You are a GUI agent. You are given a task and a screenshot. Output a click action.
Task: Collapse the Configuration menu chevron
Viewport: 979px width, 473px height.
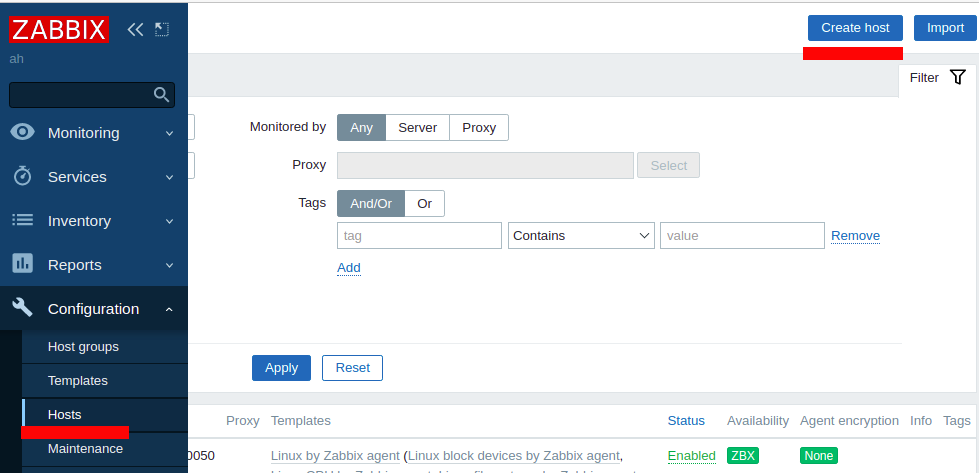tap(169, 309)
